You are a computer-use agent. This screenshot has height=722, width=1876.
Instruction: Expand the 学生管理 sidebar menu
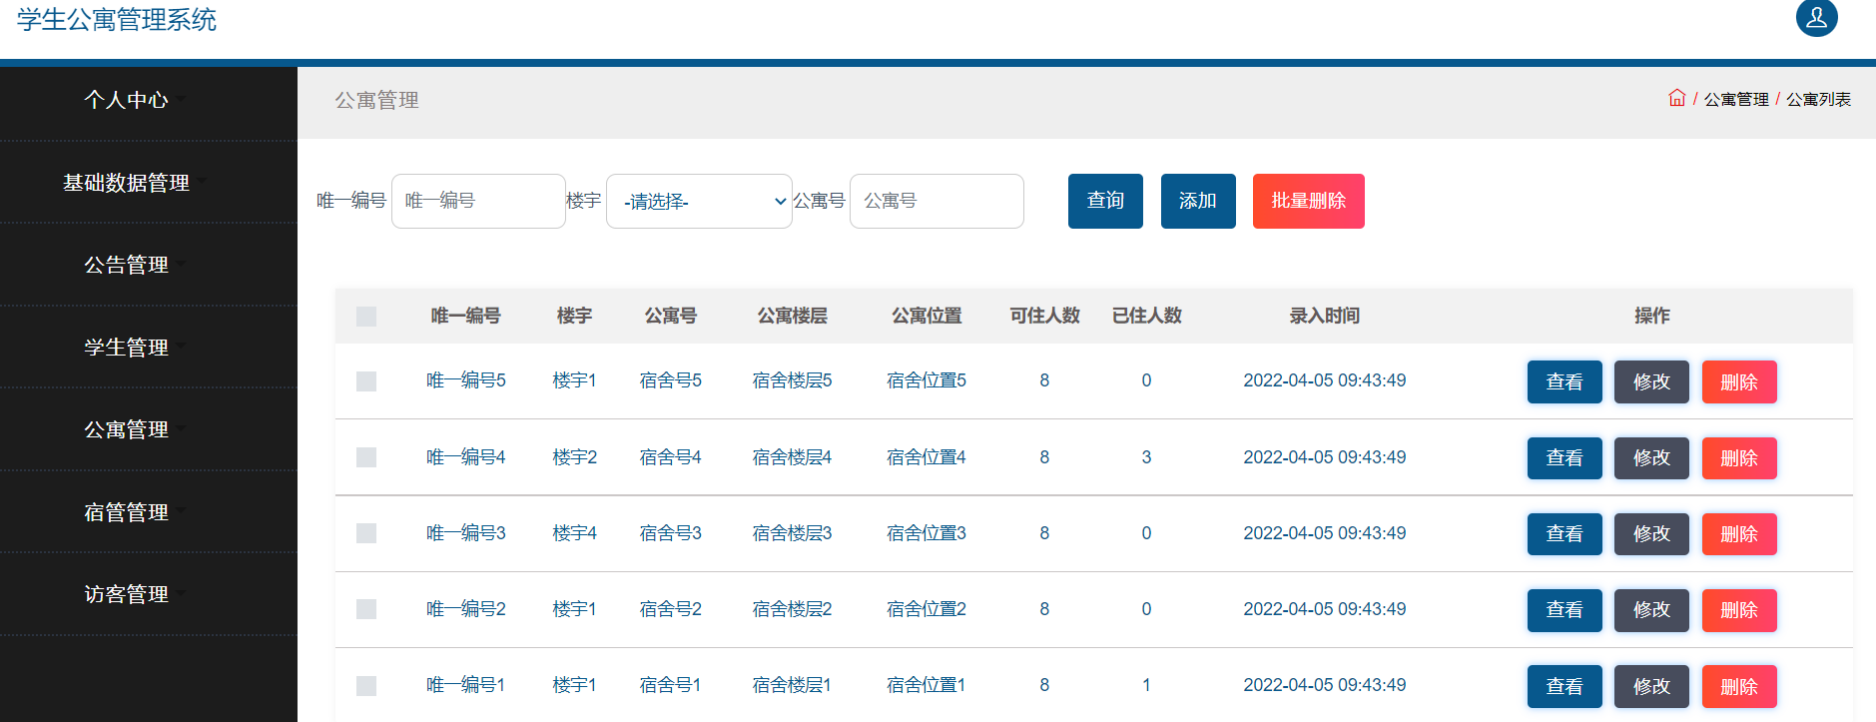click(127, 347)
